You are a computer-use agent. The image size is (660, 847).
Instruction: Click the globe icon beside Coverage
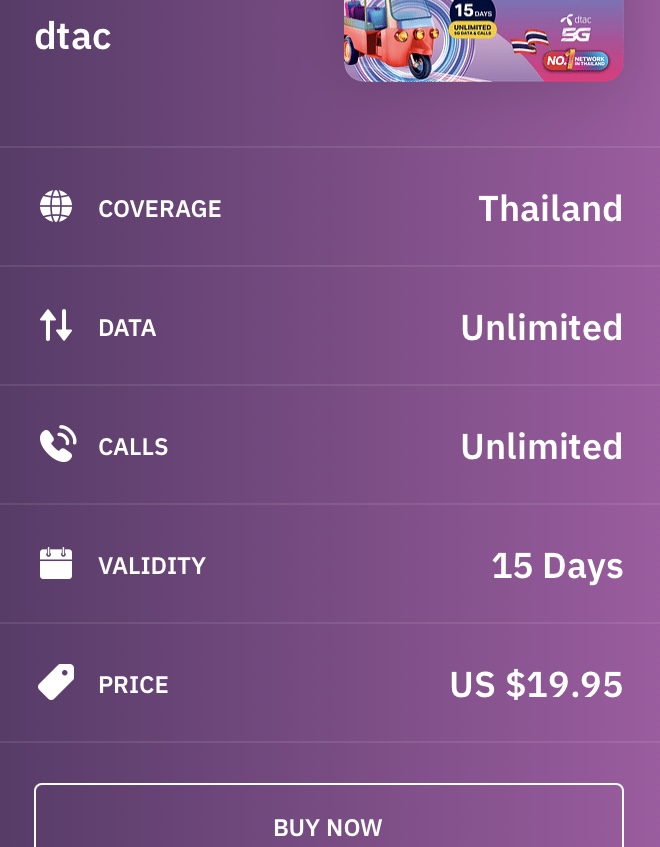click(x=56, y=206)
